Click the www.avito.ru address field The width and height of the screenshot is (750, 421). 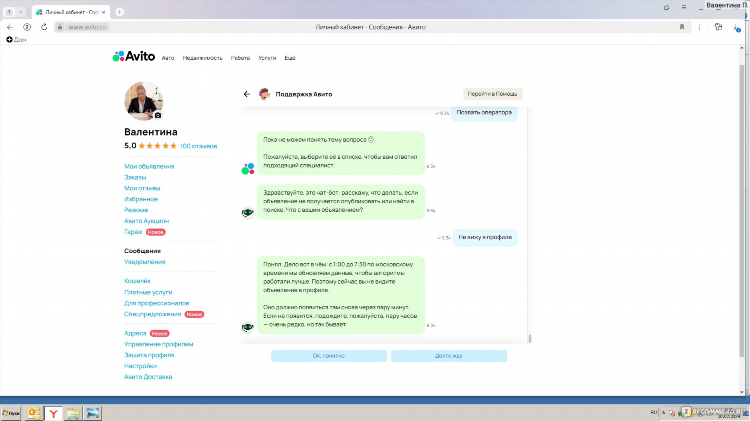[87, 27]
